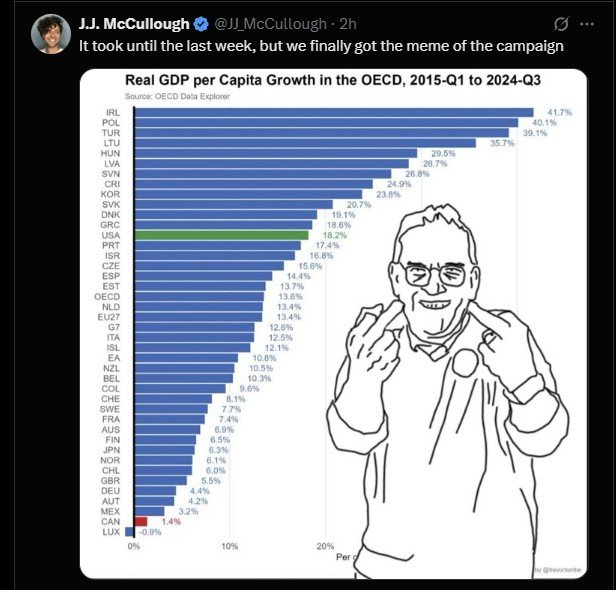Click the round button on the drawn shirt
This screenshot has width=616, height=590.
tap(465, 363)
